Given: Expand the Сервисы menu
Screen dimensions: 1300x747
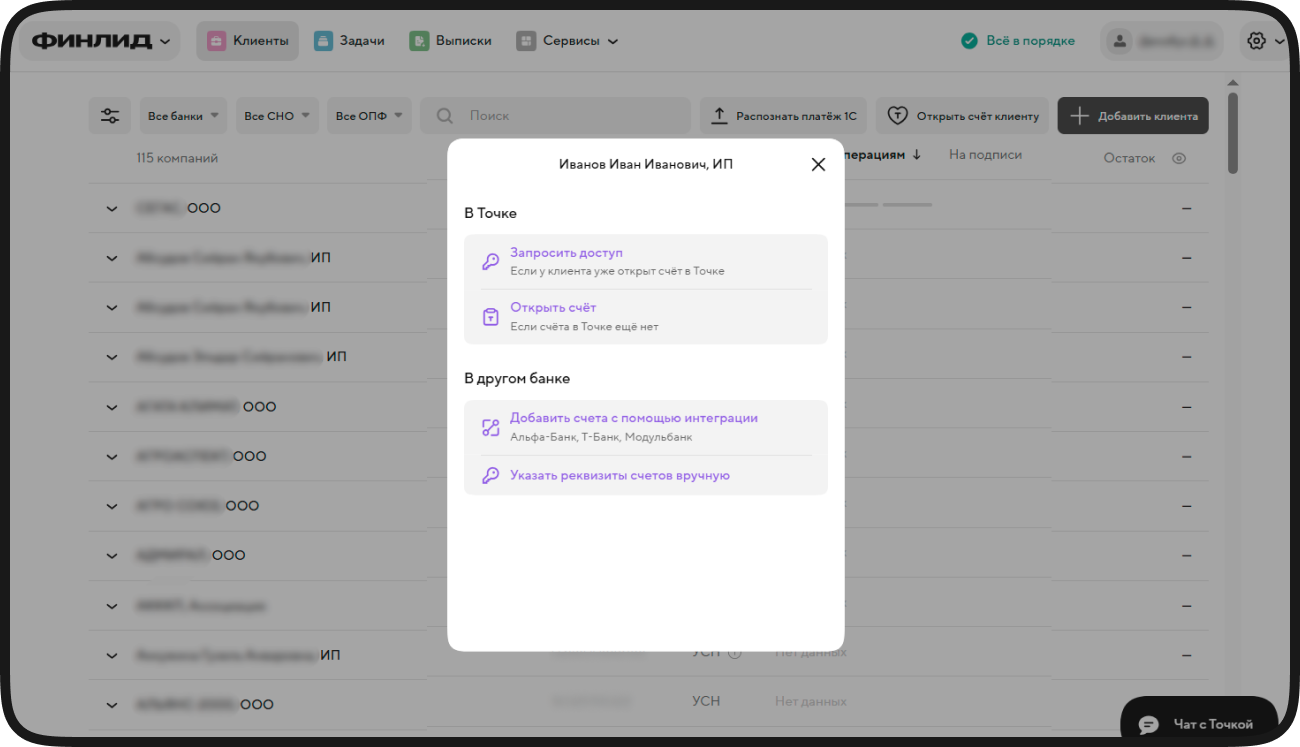Looking at the screenshot, I should 567,41.
